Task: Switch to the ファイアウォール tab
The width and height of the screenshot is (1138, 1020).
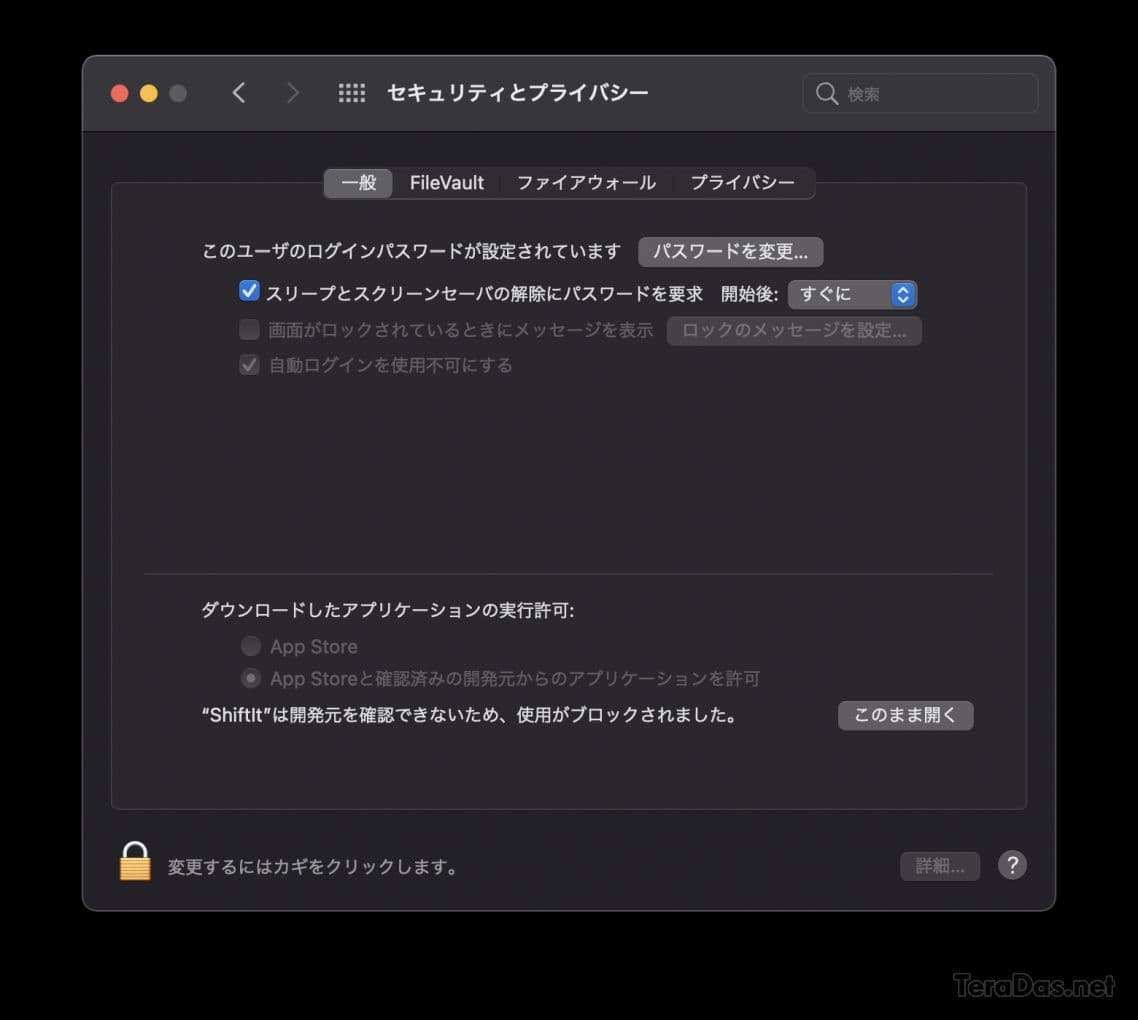Action: pyautogui.click(x=586, y=183)
